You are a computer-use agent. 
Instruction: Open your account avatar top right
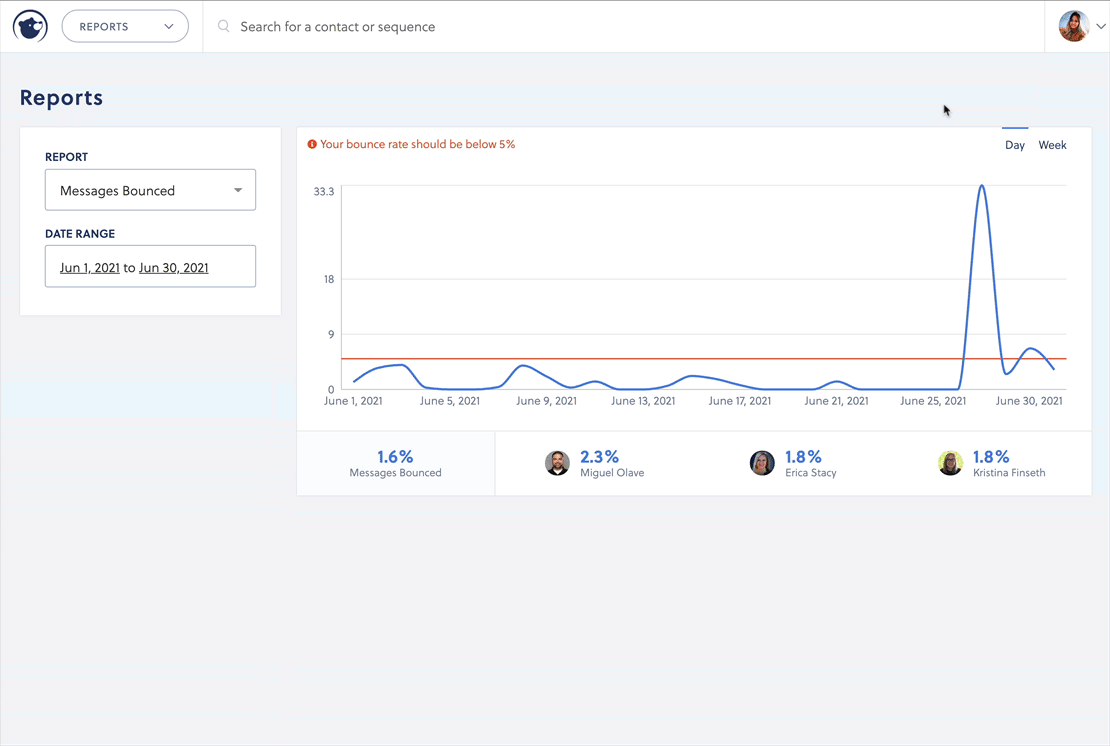point(1074,26)
